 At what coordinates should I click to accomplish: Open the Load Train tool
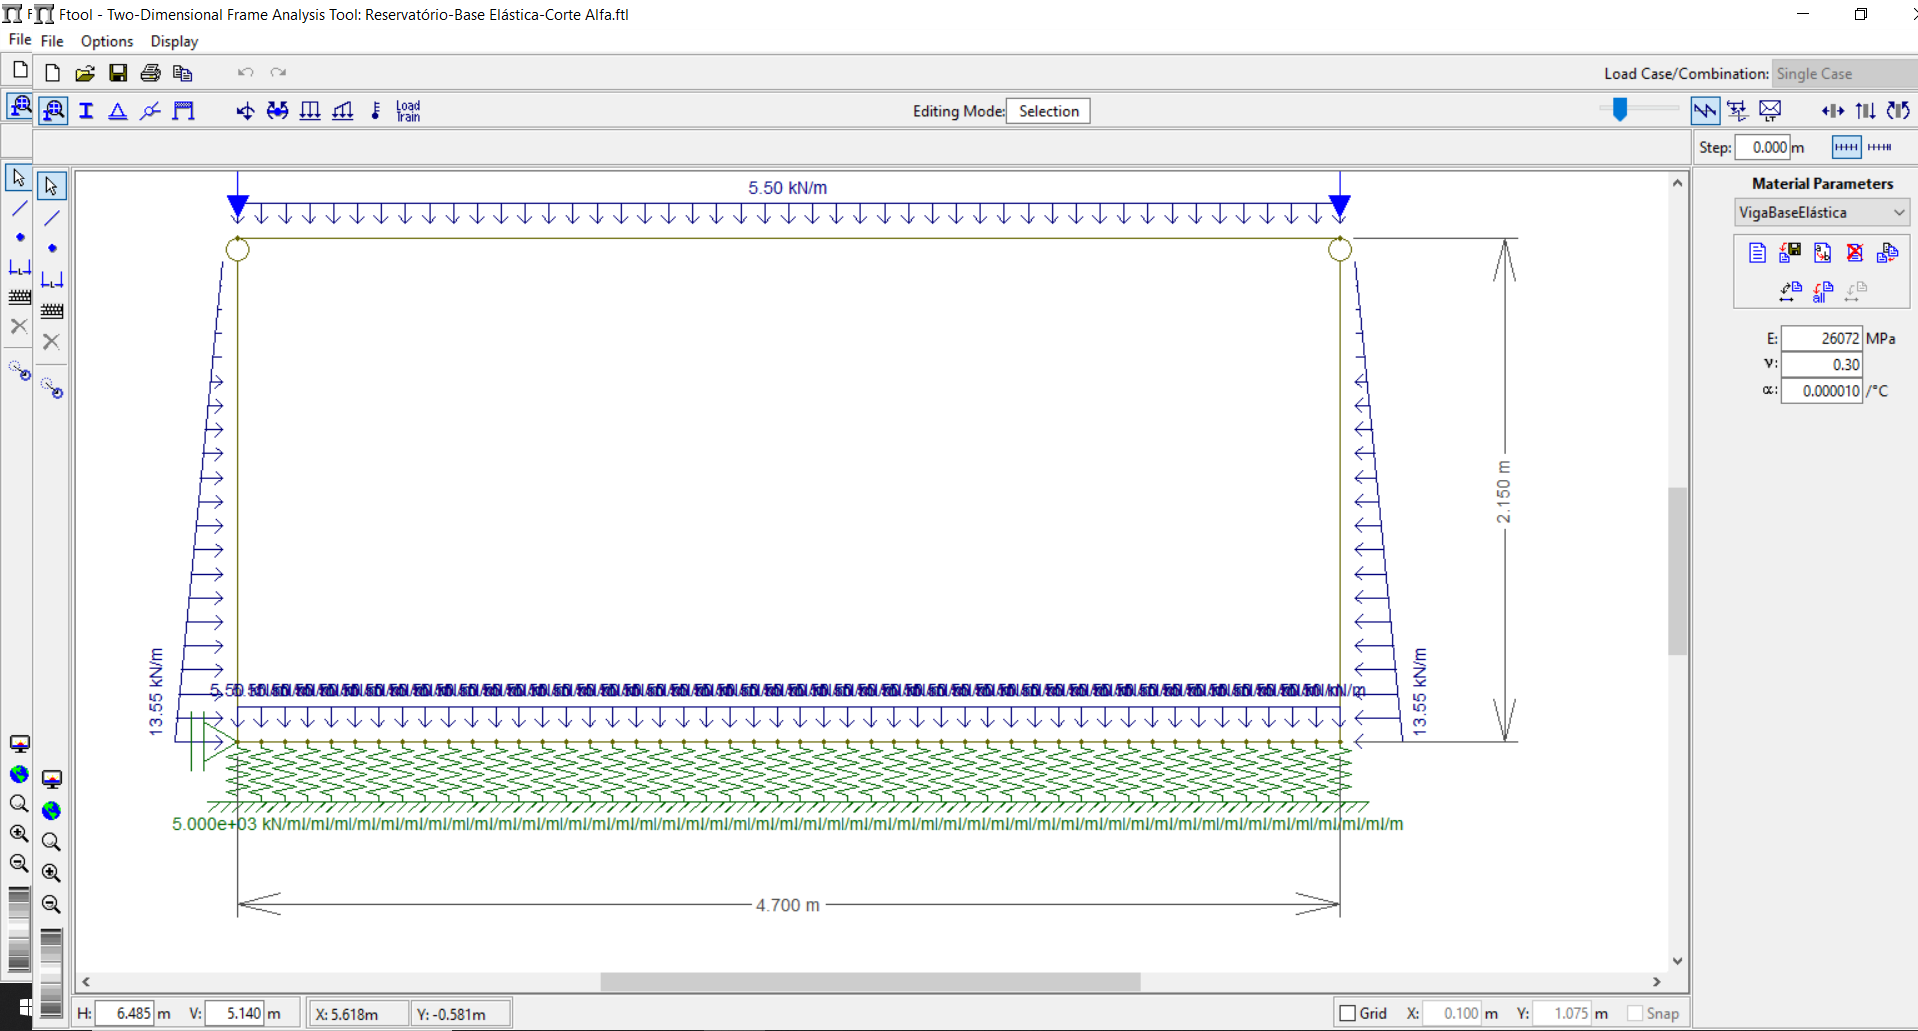(408, 111)
